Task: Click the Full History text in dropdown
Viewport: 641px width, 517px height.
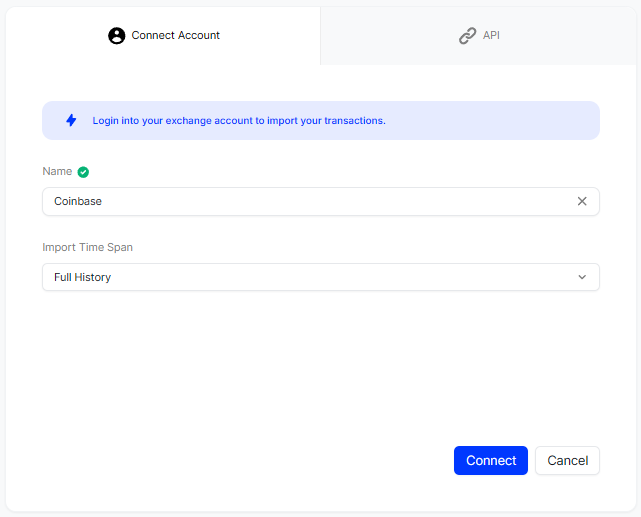Action: tap(83, 277)
